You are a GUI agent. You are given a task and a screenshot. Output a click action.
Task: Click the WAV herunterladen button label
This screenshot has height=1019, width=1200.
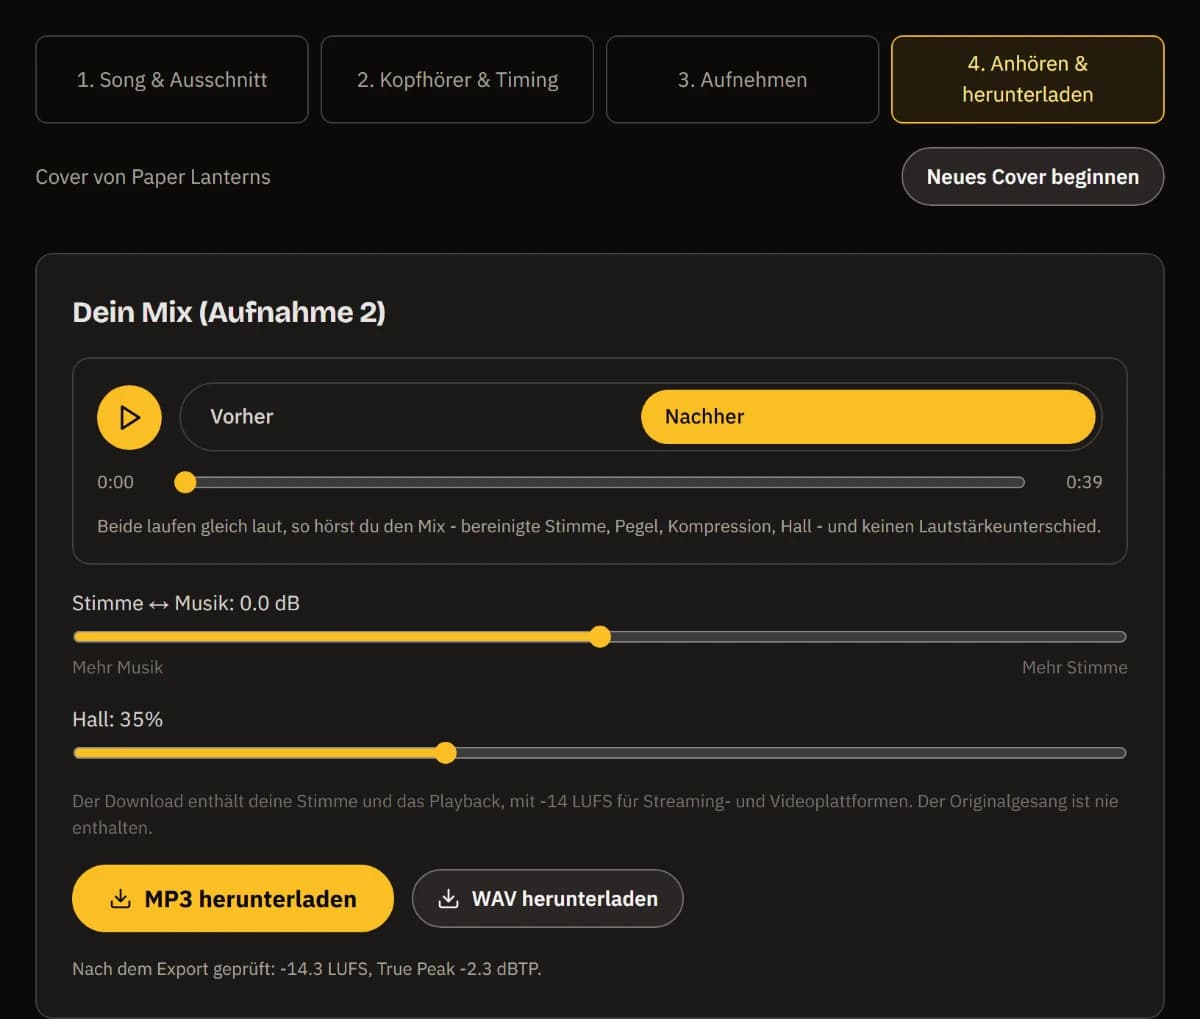click(565, 899)
